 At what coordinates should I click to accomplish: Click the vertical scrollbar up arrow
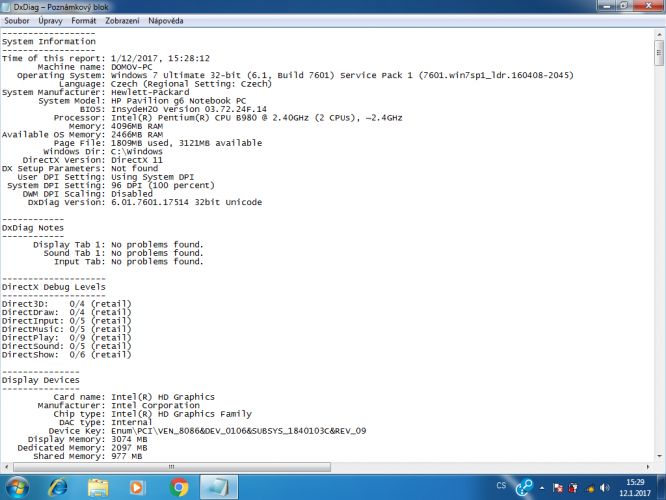pos(659,34)
